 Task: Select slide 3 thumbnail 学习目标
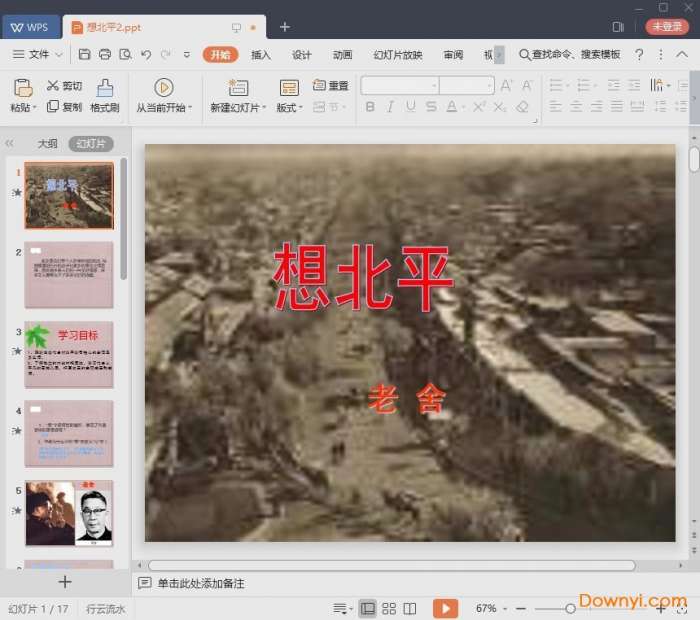click(69, 354)
